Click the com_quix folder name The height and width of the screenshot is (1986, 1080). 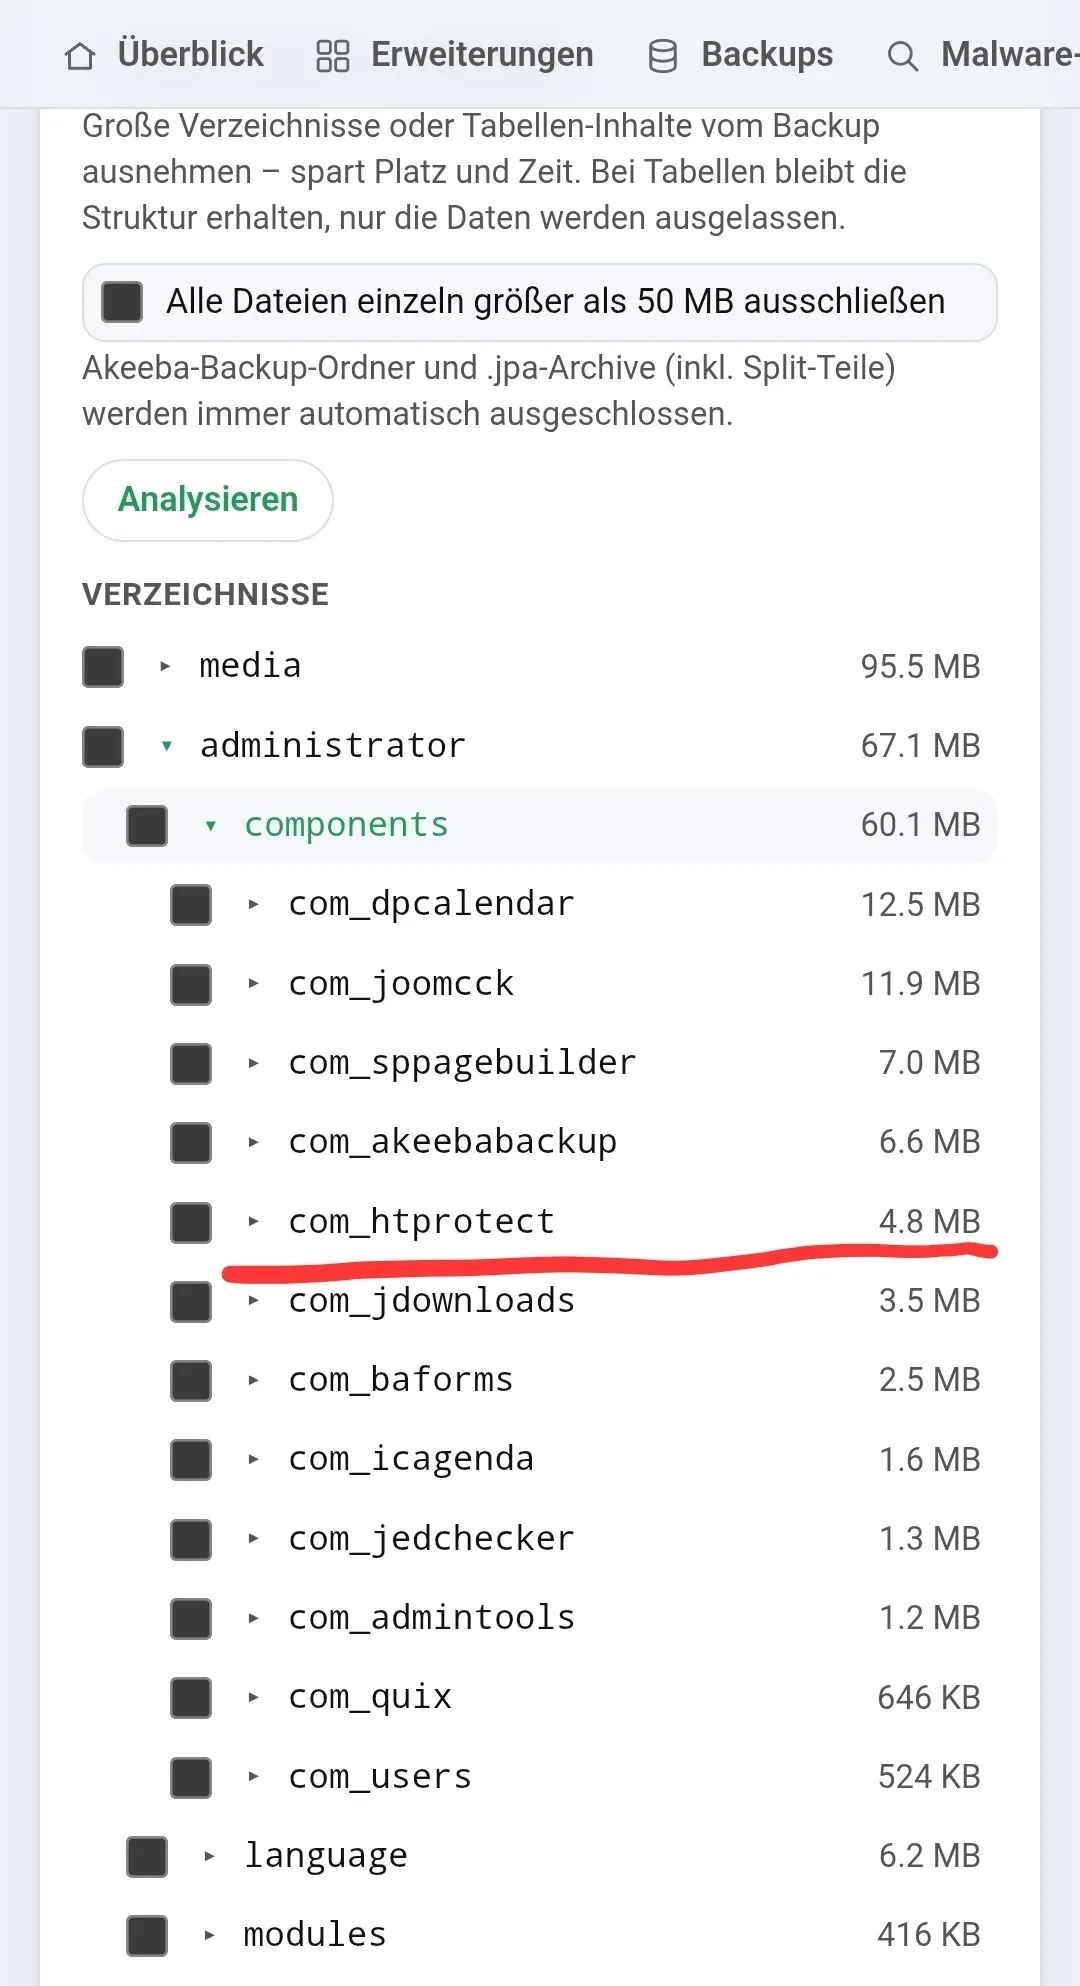(x=370, y=1698)
